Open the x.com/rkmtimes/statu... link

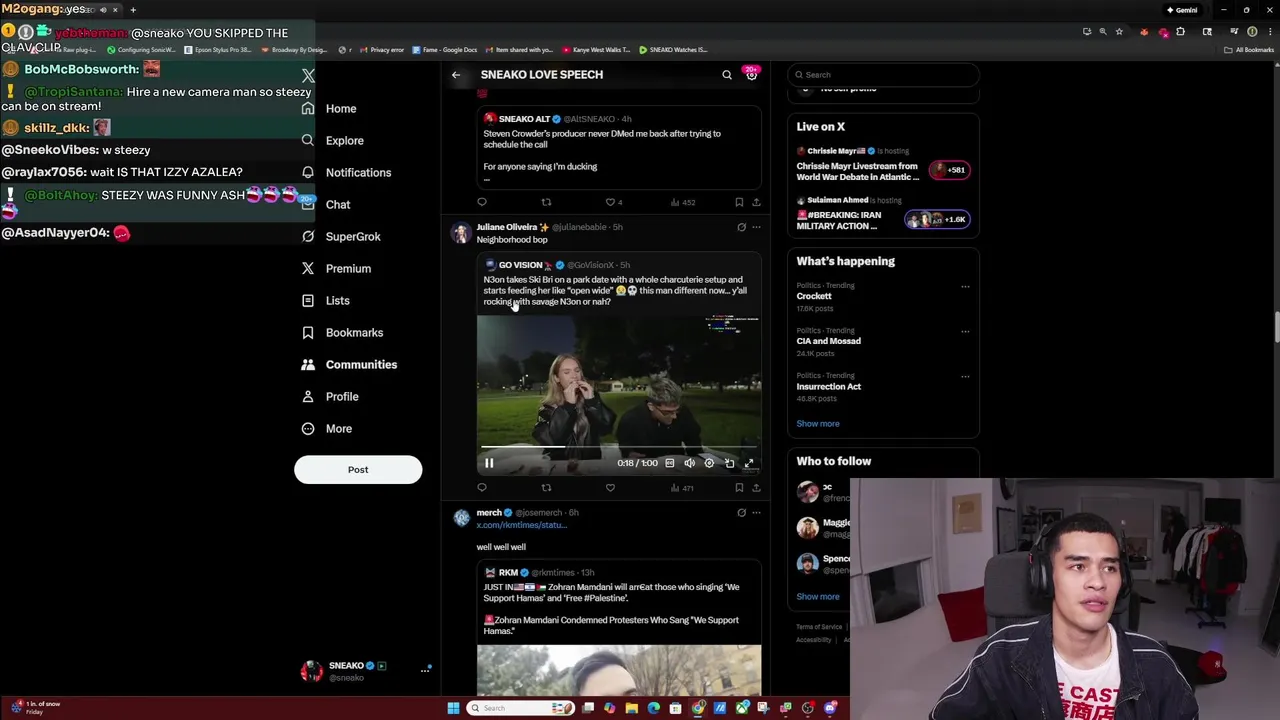(x=521, y=525)
